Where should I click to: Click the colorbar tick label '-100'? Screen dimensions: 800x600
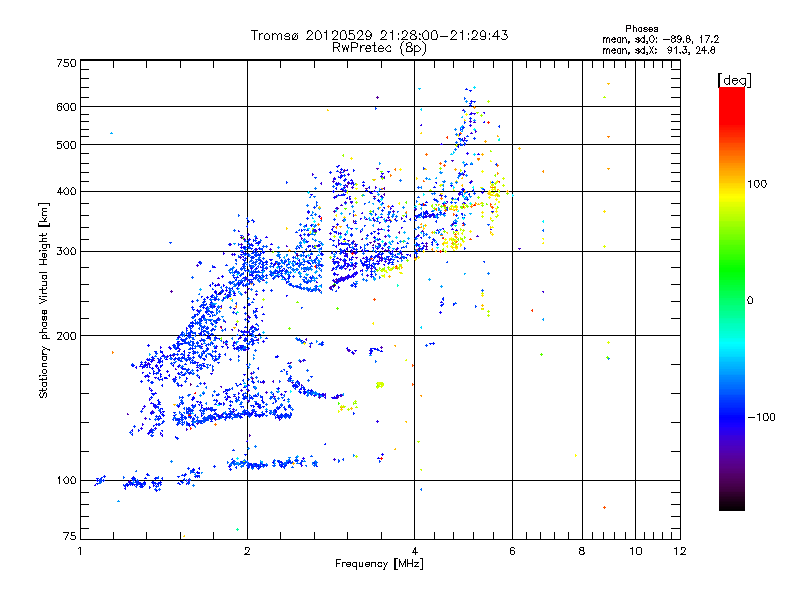(x=762, y=417)
